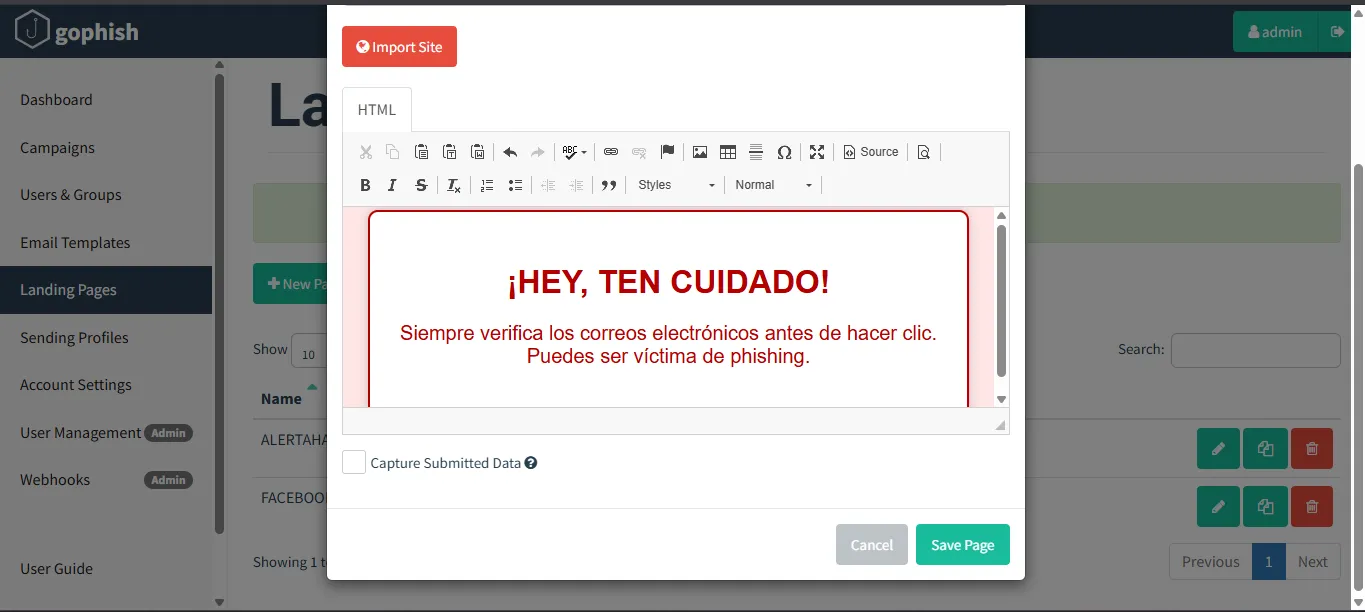Undo the last edit

tap(510, 152)
